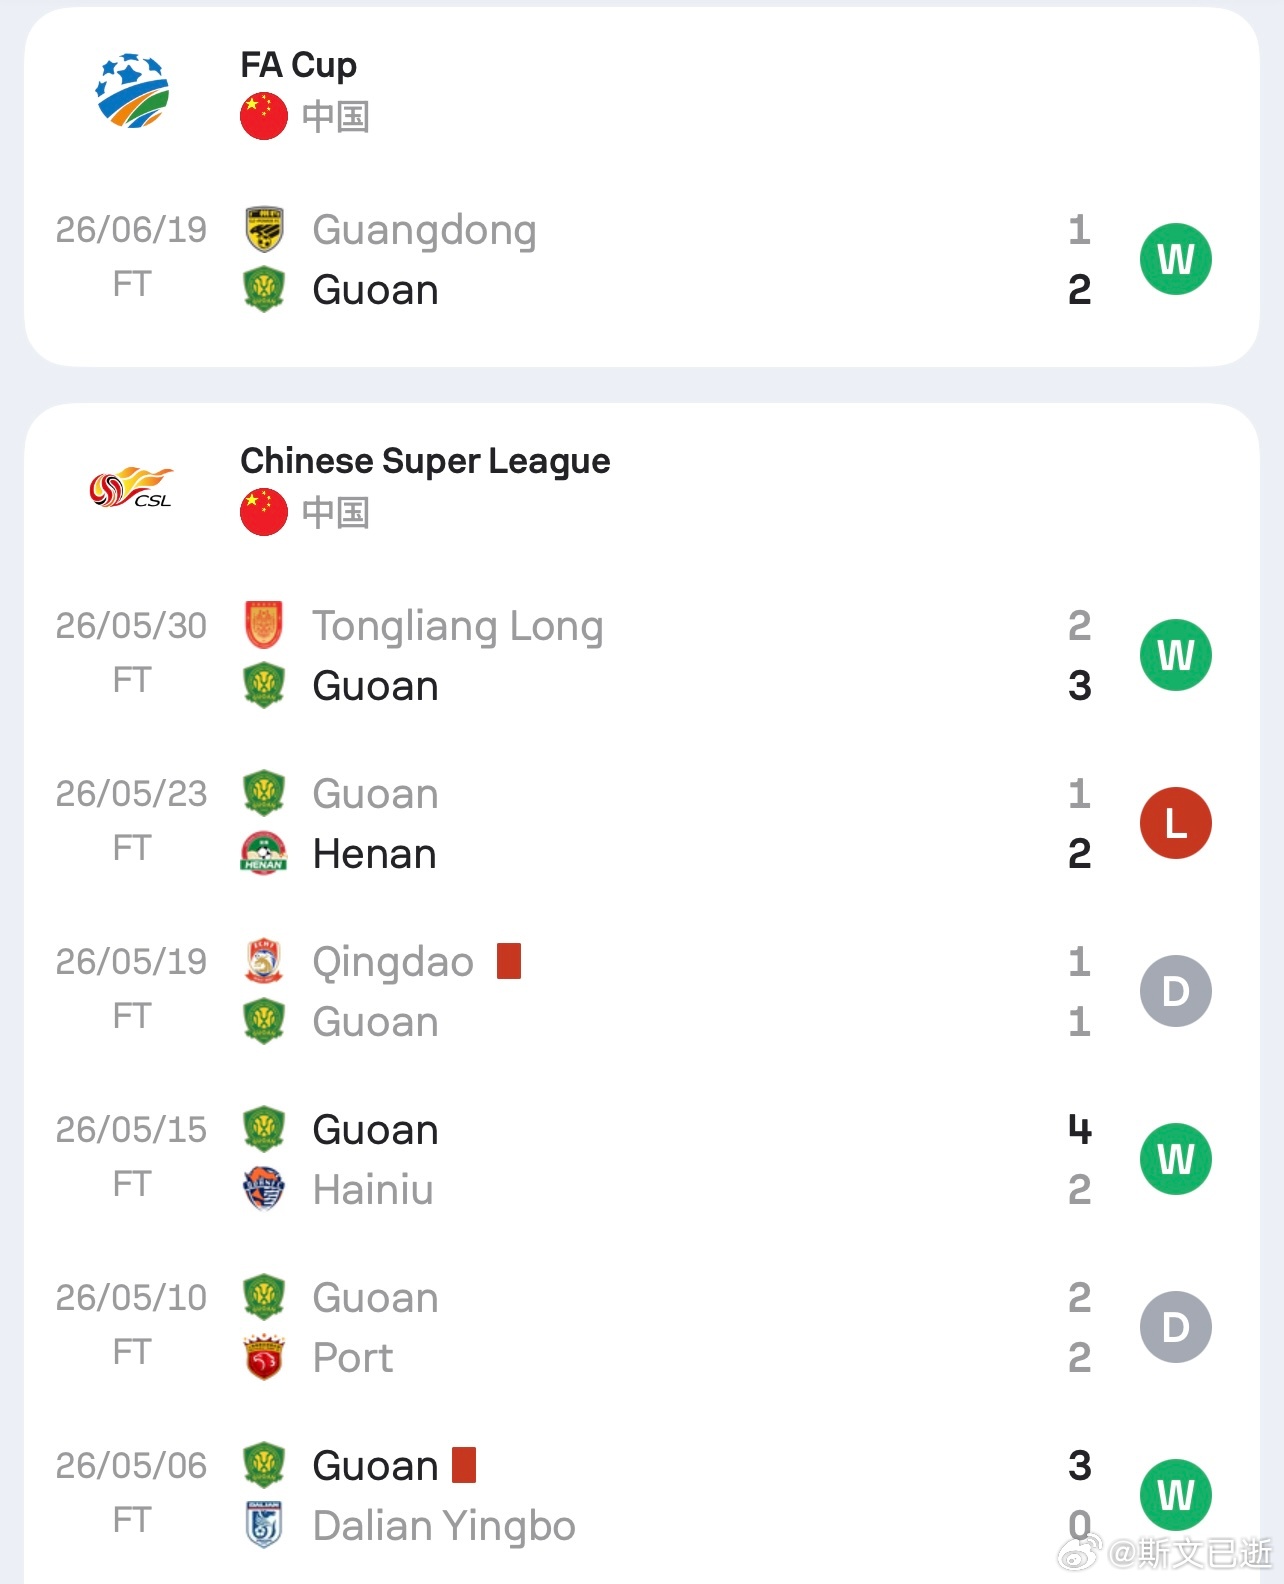Tap the Hainiu team crest

click(264, 1189)
